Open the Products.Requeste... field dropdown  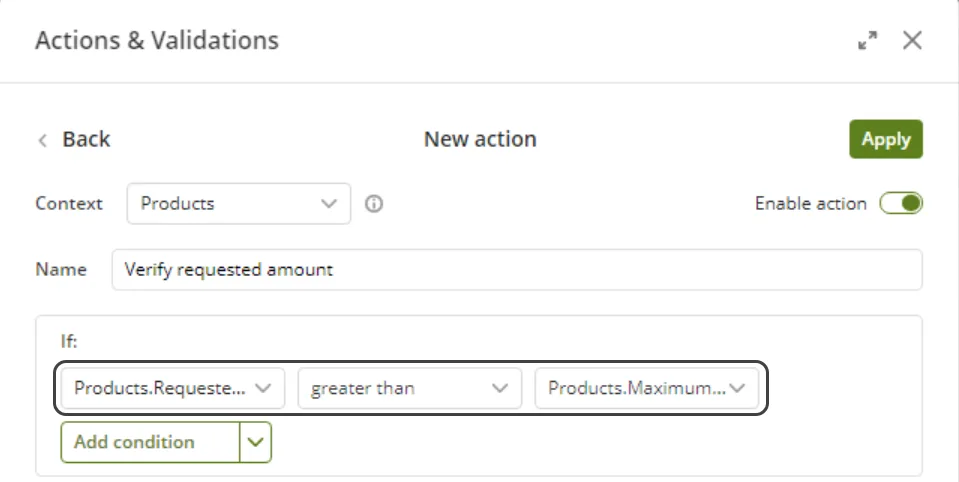[x=172, y=388]
